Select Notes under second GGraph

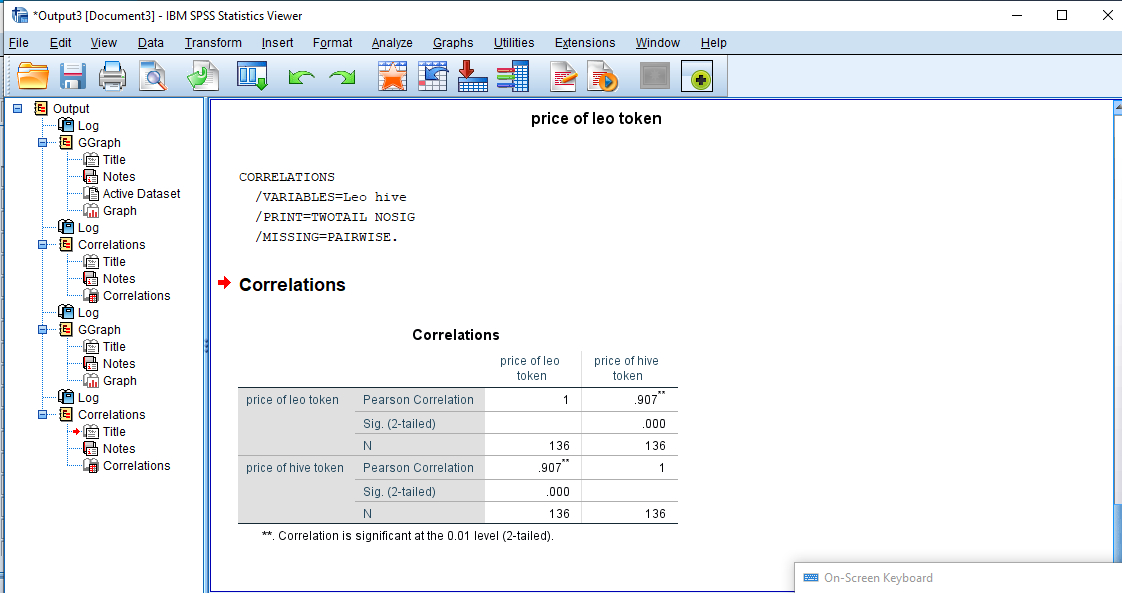119,364
